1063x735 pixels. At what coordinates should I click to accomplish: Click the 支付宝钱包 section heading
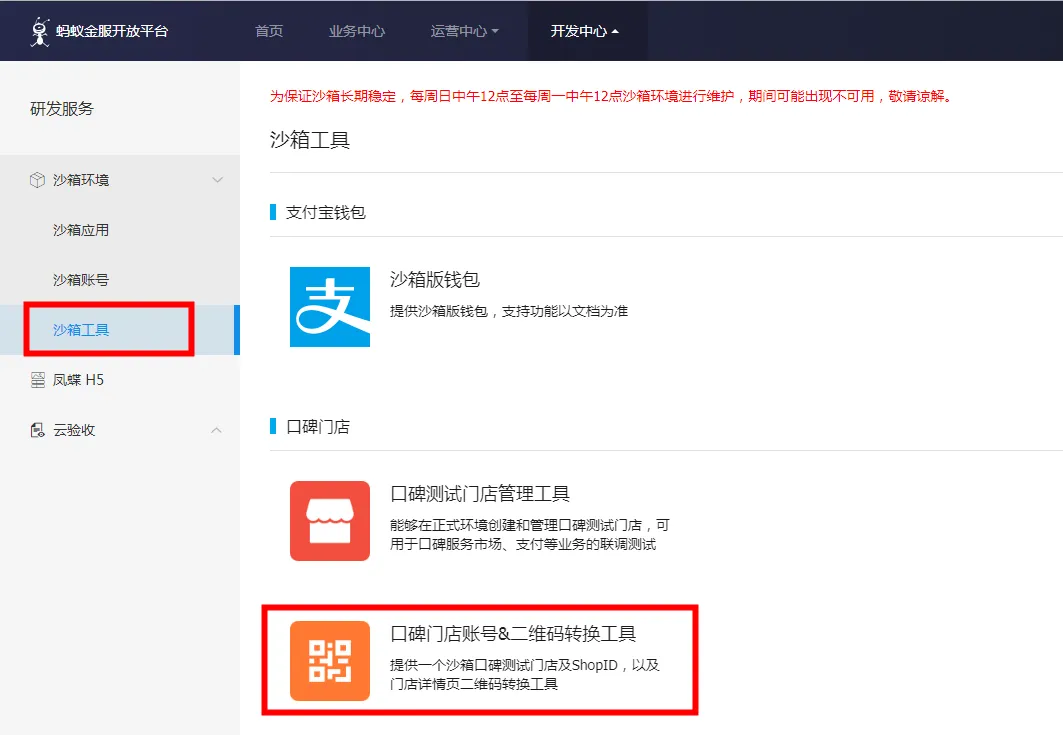pos(325,212)
